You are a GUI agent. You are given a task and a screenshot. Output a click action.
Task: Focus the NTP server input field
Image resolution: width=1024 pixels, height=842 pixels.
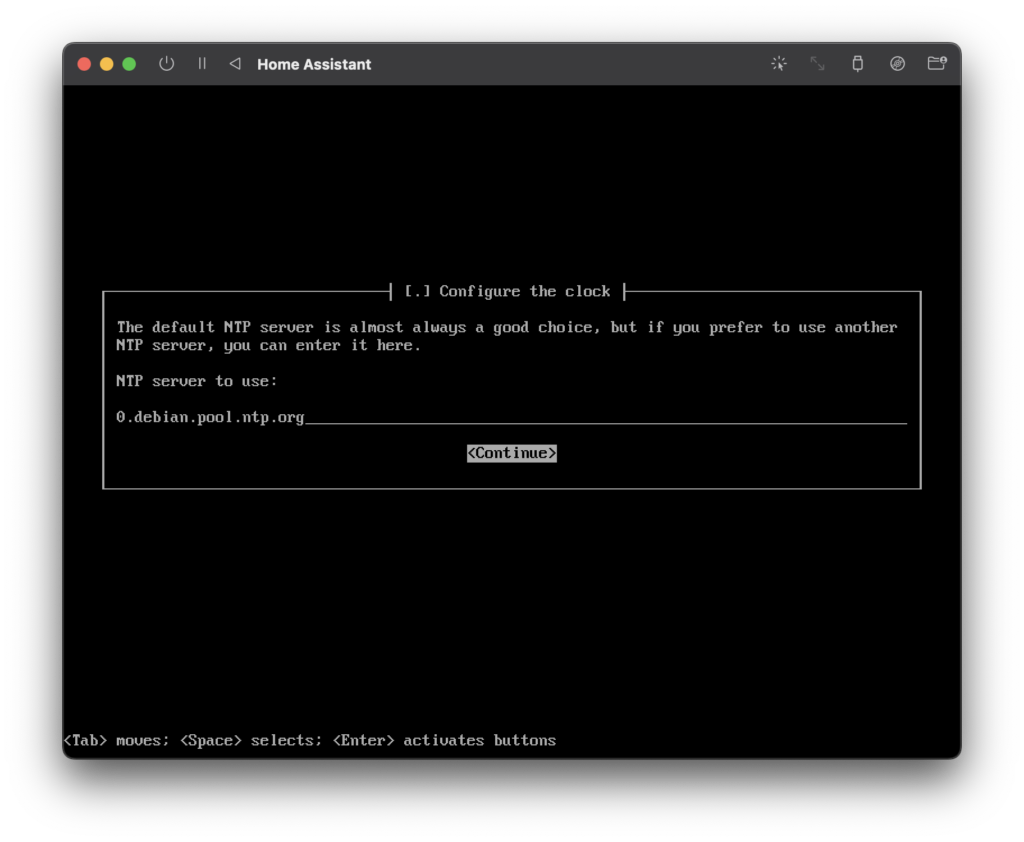coord(511,417)
